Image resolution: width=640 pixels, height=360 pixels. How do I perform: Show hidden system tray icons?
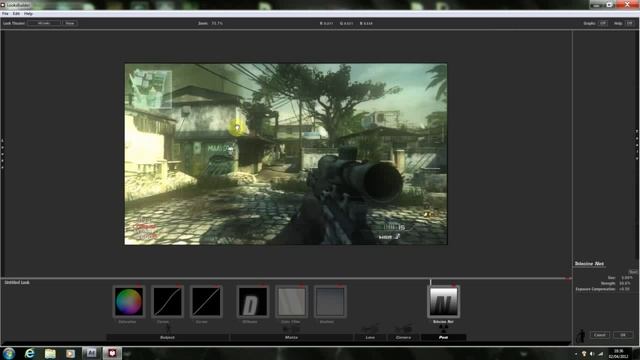click(576, 354)
